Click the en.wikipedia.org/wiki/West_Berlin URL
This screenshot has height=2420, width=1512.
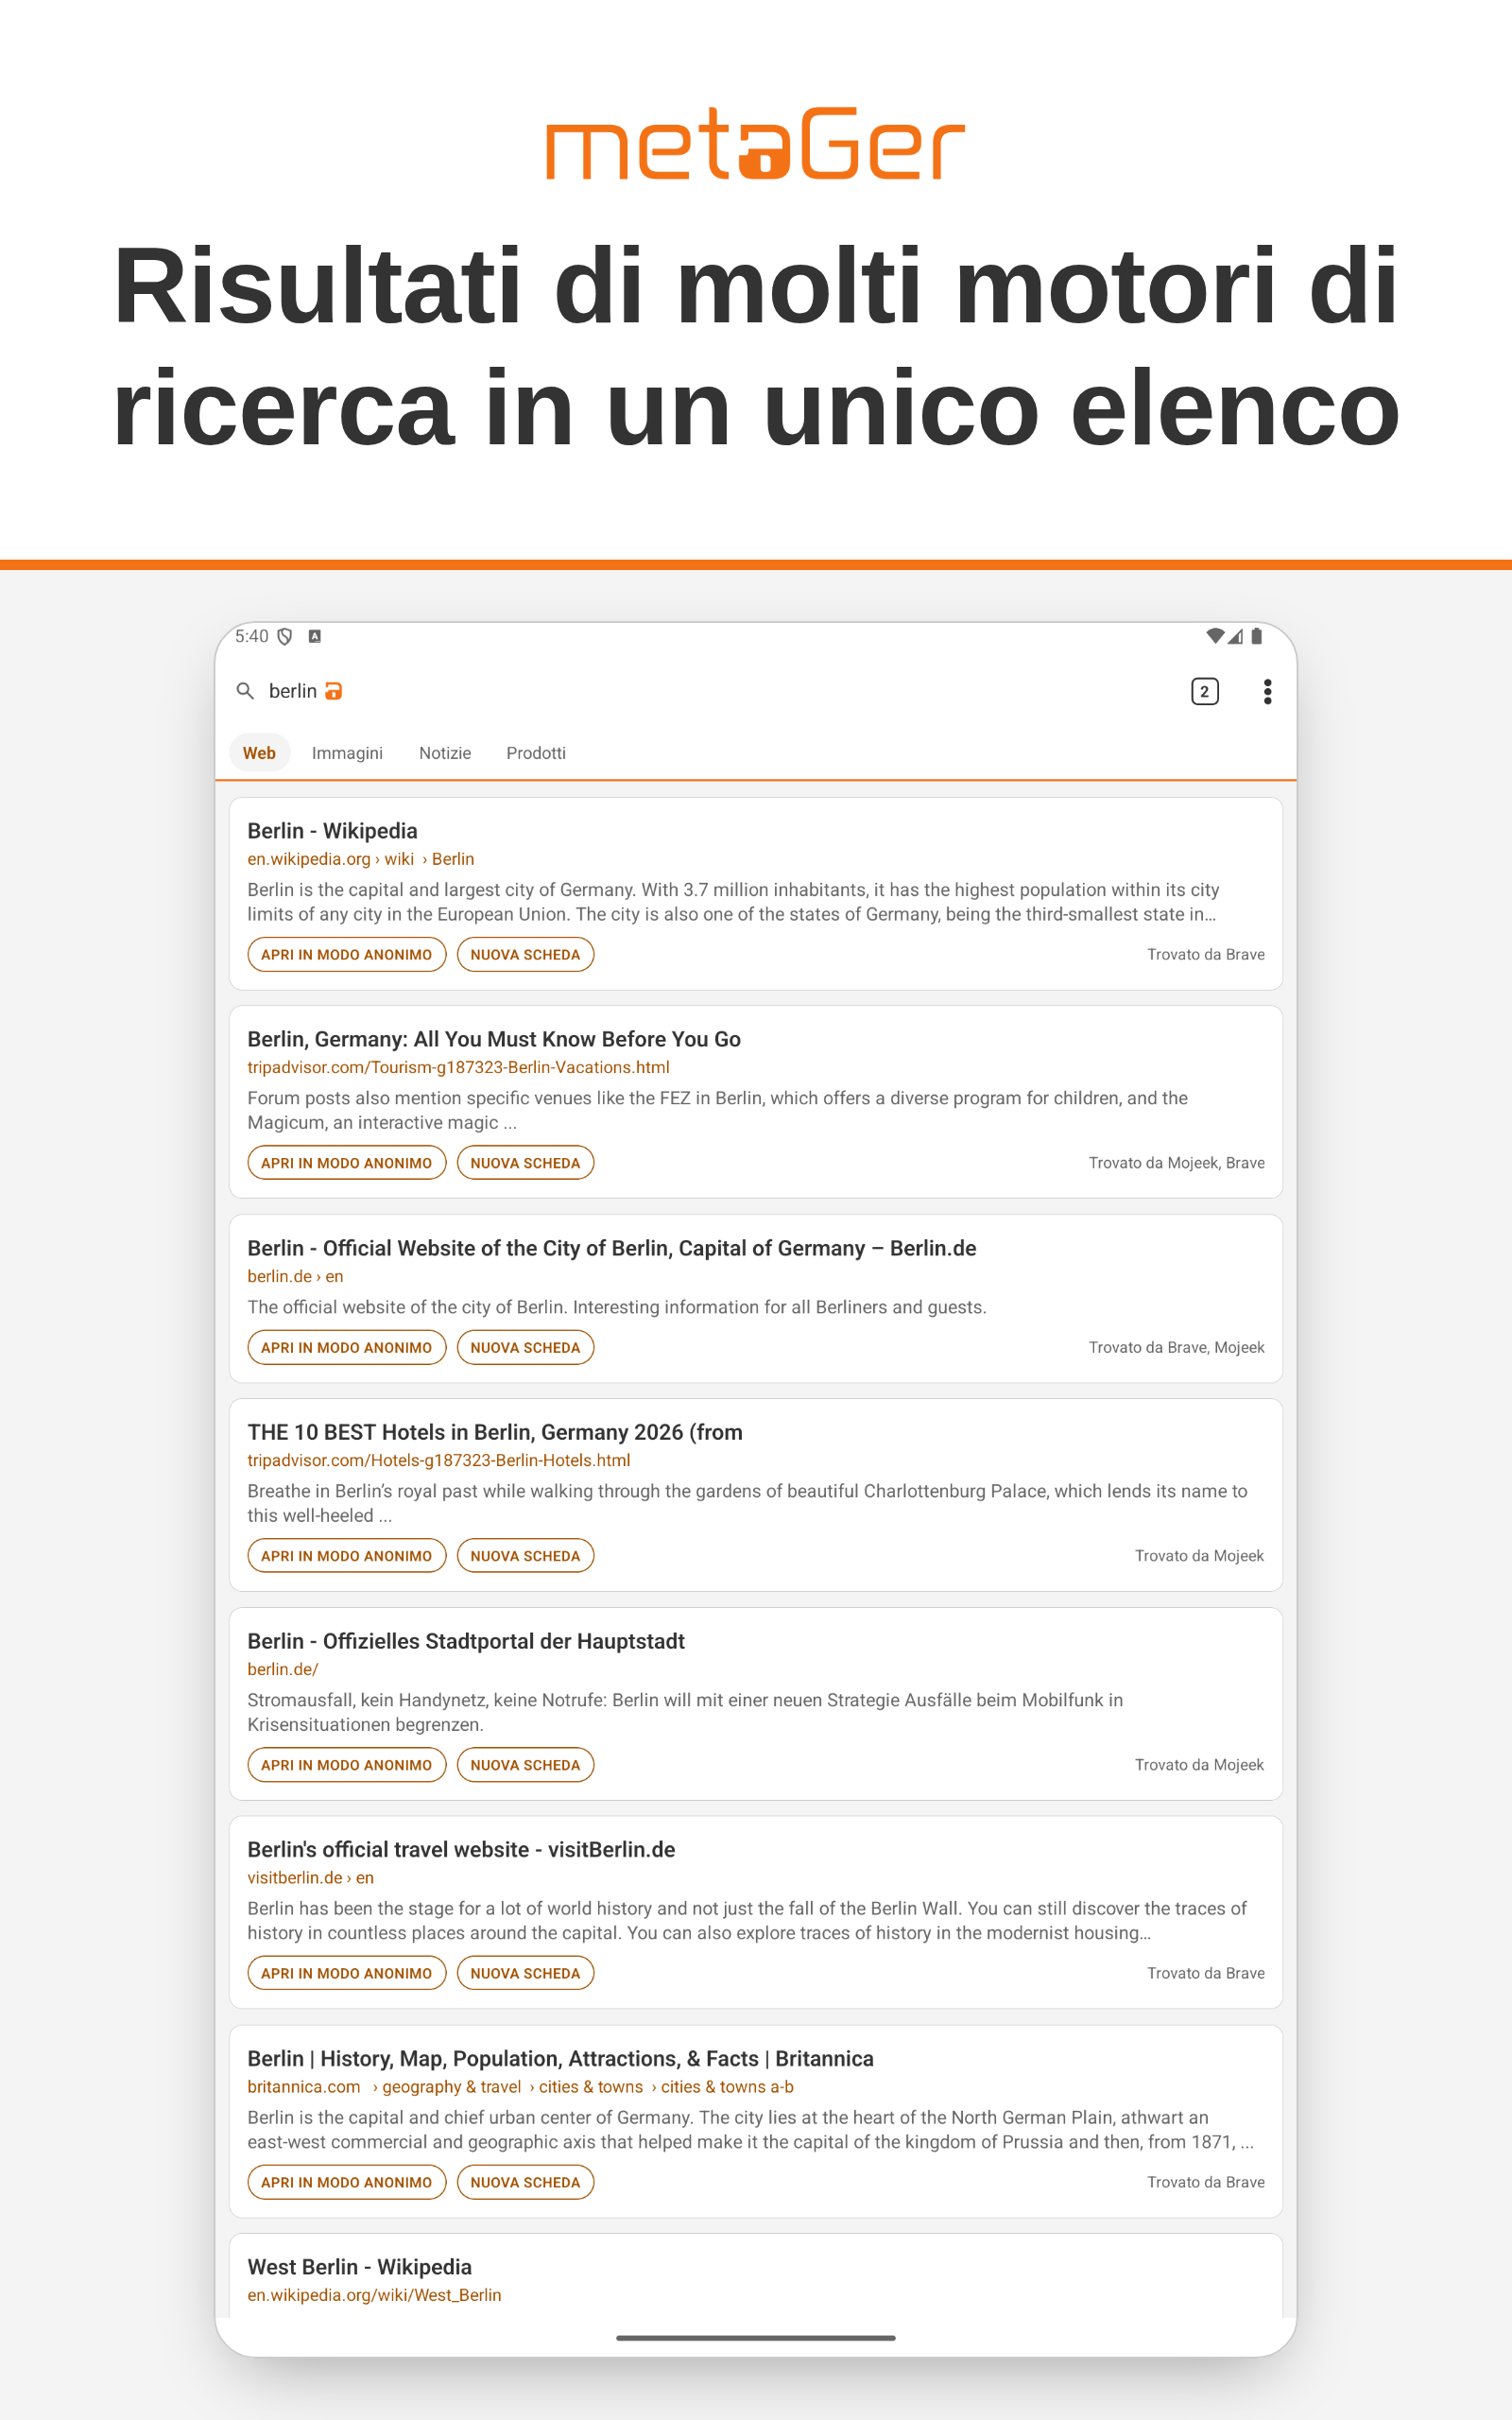click(375, 2295)
